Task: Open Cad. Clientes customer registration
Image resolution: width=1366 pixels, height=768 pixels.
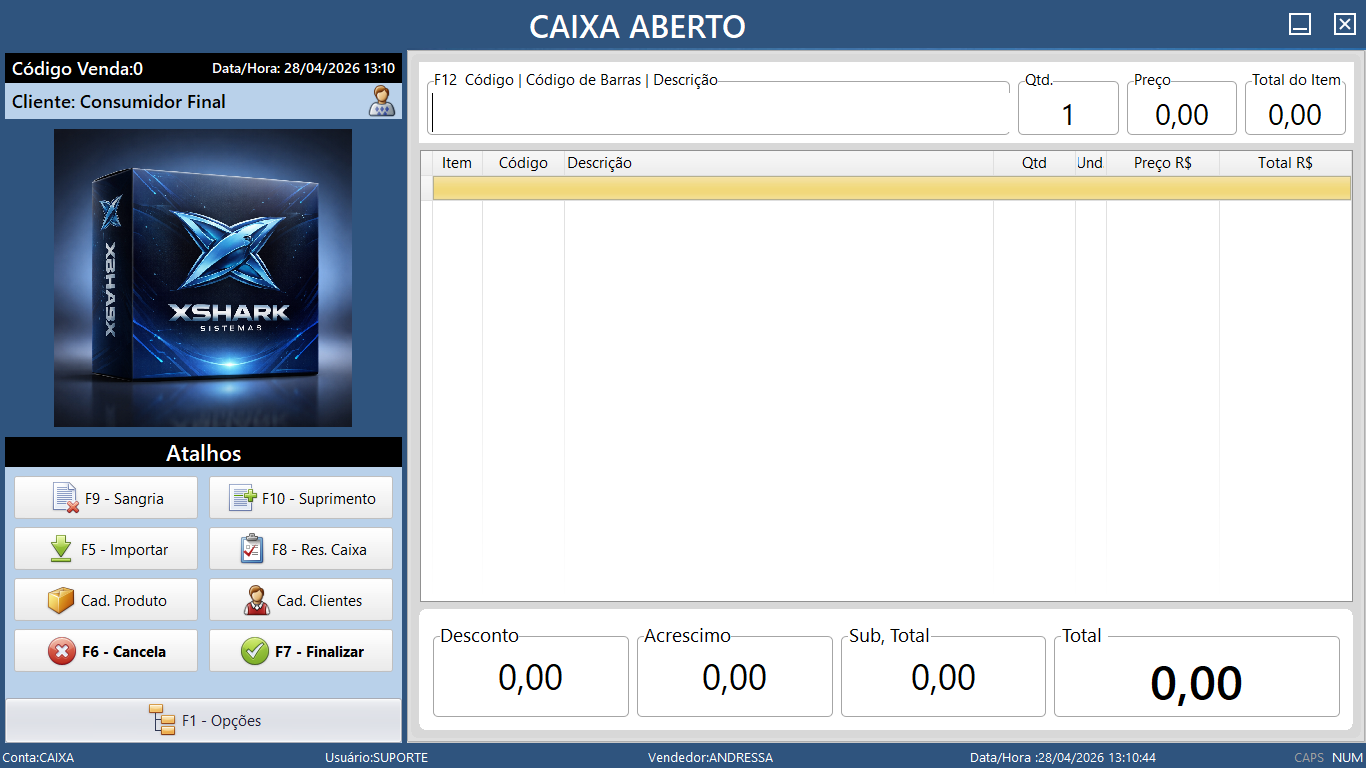Action: (x=301, y=600)
